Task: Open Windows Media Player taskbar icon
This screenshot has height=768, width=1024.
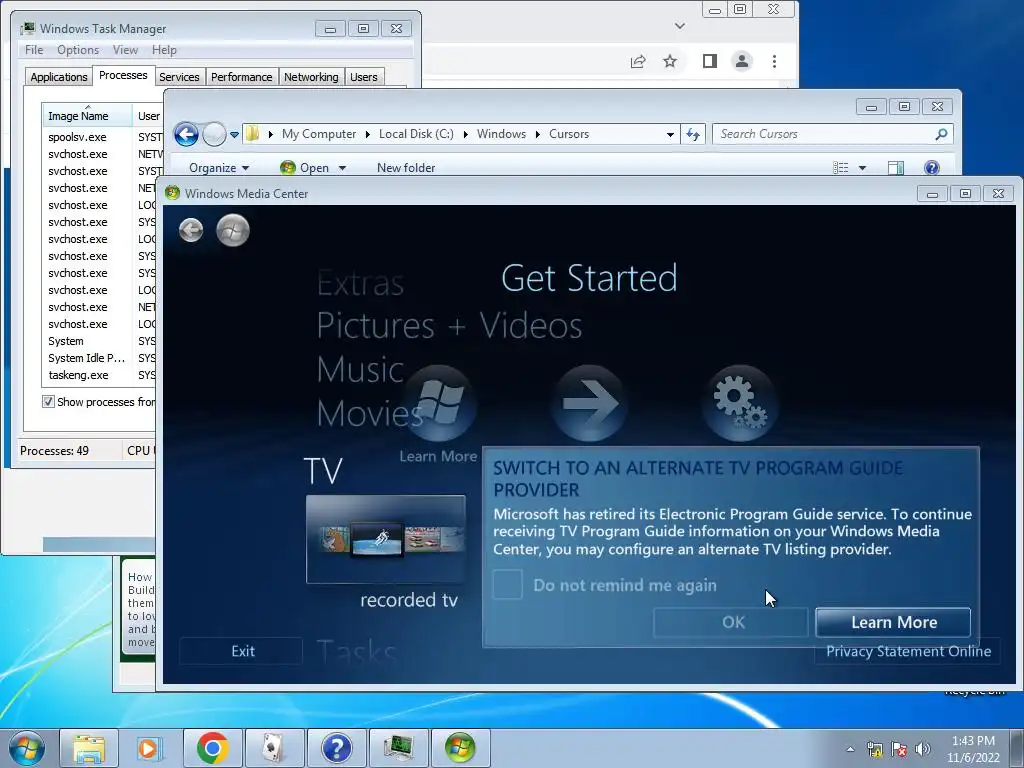Action: [150, 748]
